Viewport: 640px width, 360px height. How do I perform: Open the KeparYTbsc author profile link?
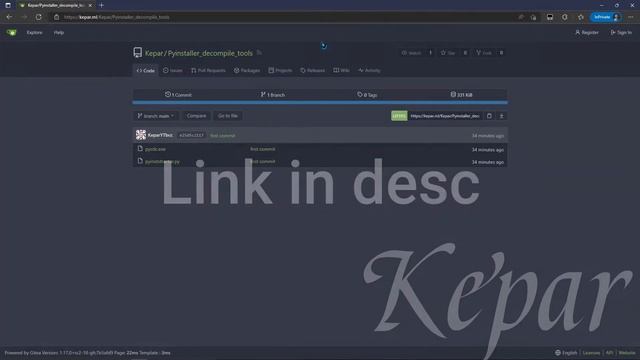click(x=160, y=135)
